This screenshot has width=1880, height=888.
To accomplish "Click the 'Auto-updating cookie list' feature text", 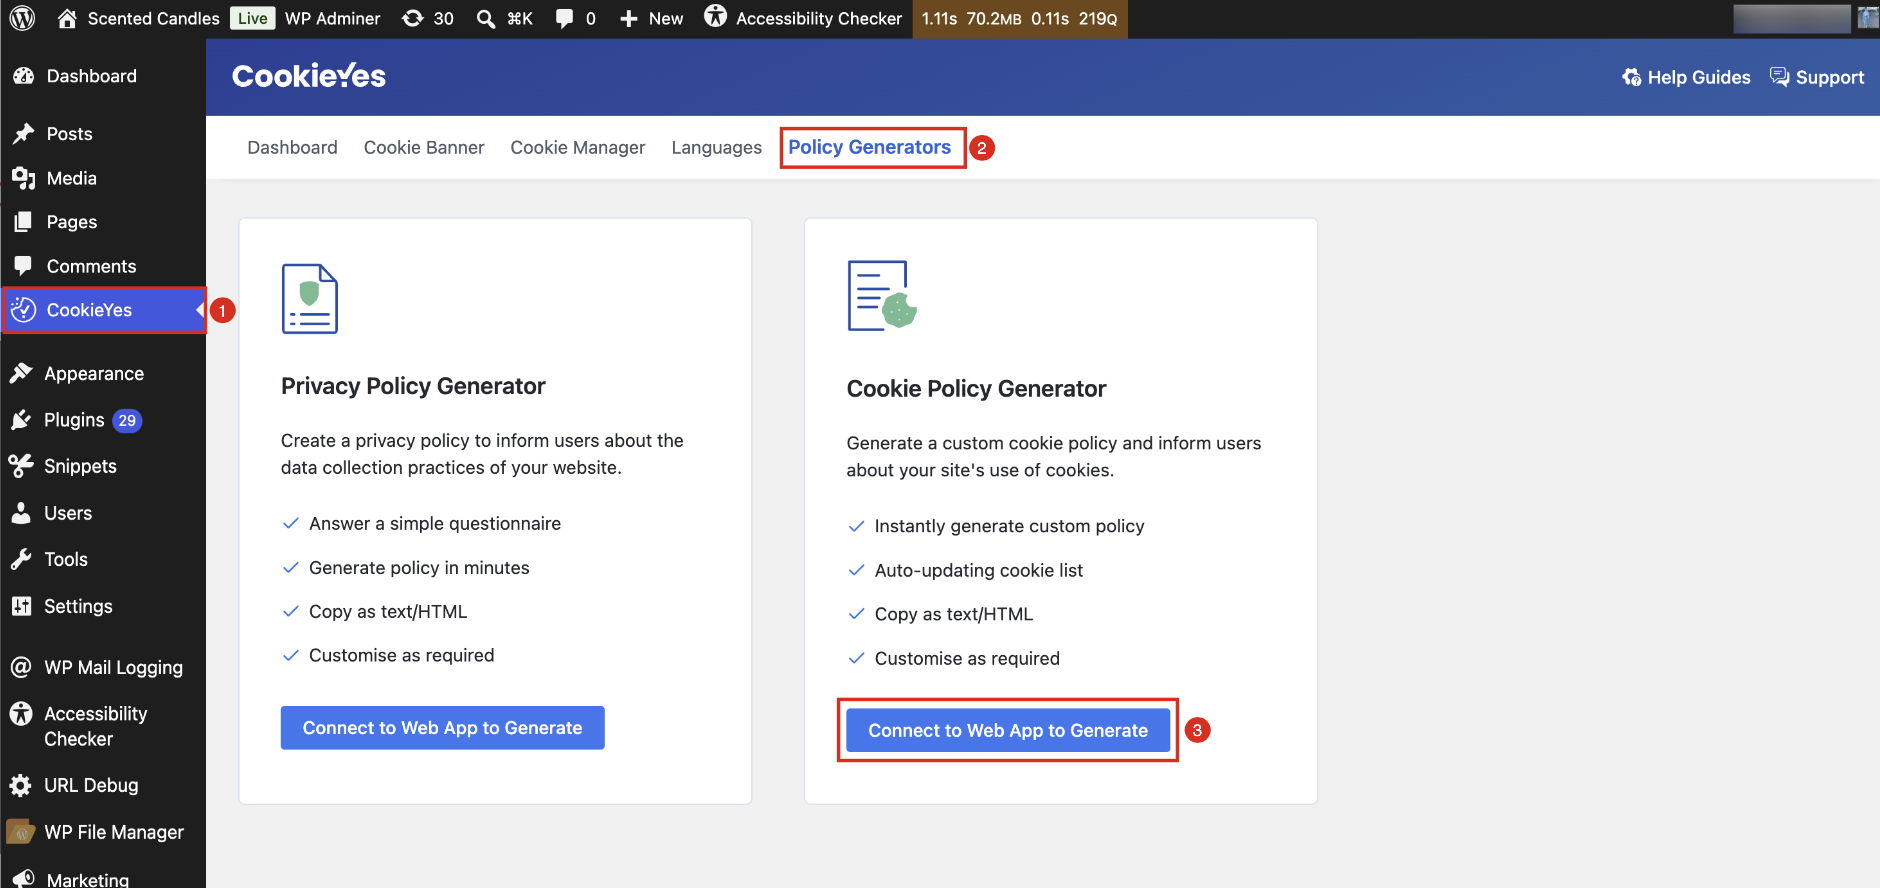I will (979, 571).
